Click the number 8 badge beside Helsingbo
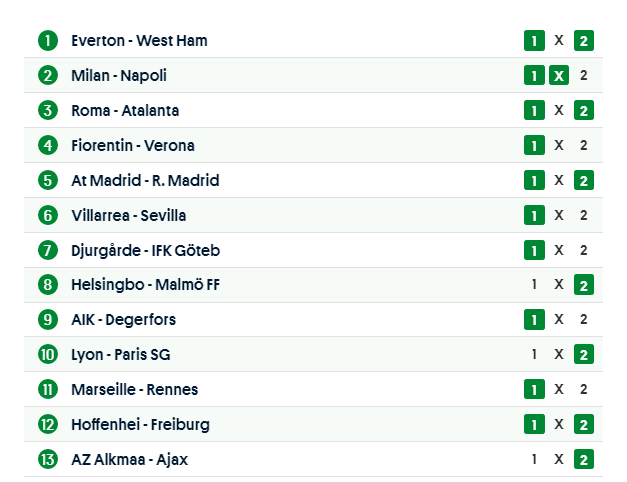627x482 pixels. pyautogui.click(x=48, y=285)
